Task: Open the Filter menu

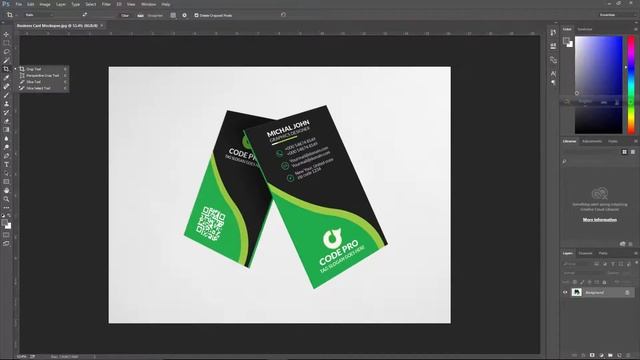Action: pyautogui.click(x=106, y=4)
